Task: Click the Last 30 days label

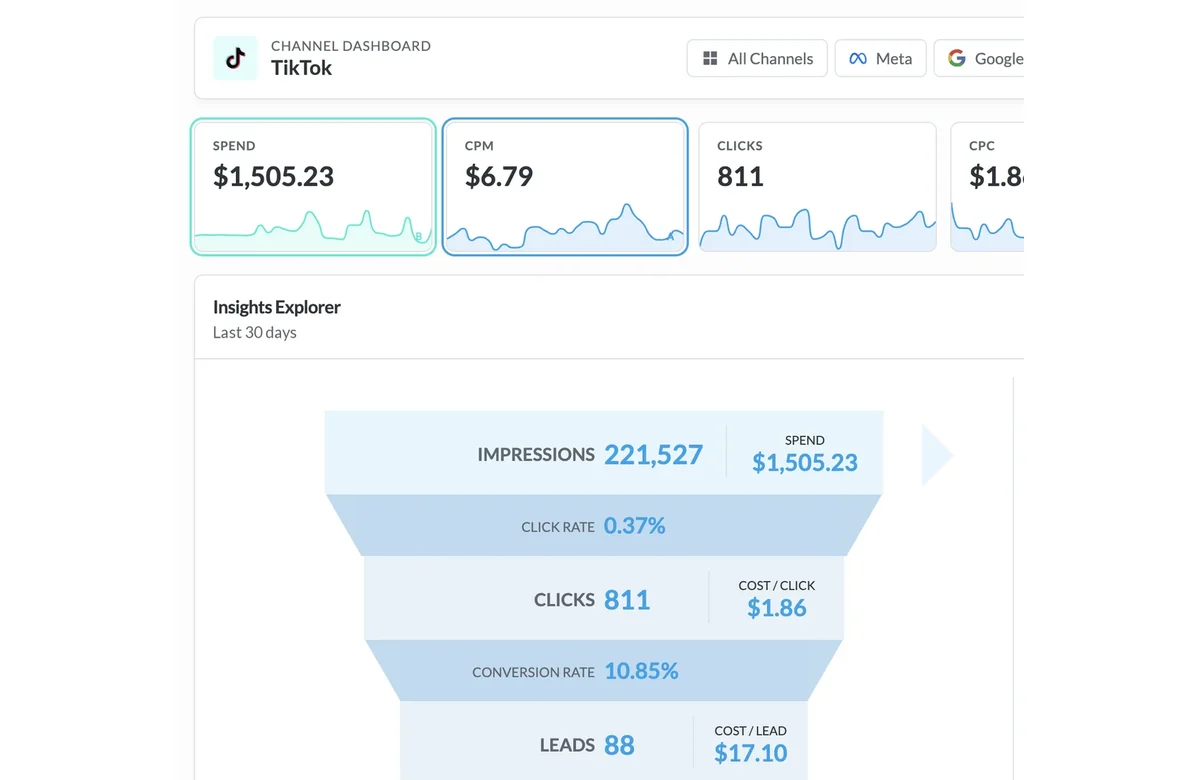Action: [255, 332]
